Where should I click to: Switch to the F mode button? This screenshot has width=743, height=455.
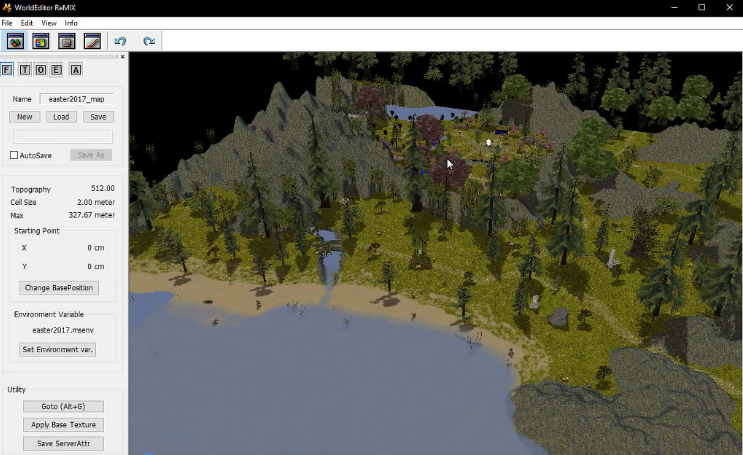[x=7, y=70]
